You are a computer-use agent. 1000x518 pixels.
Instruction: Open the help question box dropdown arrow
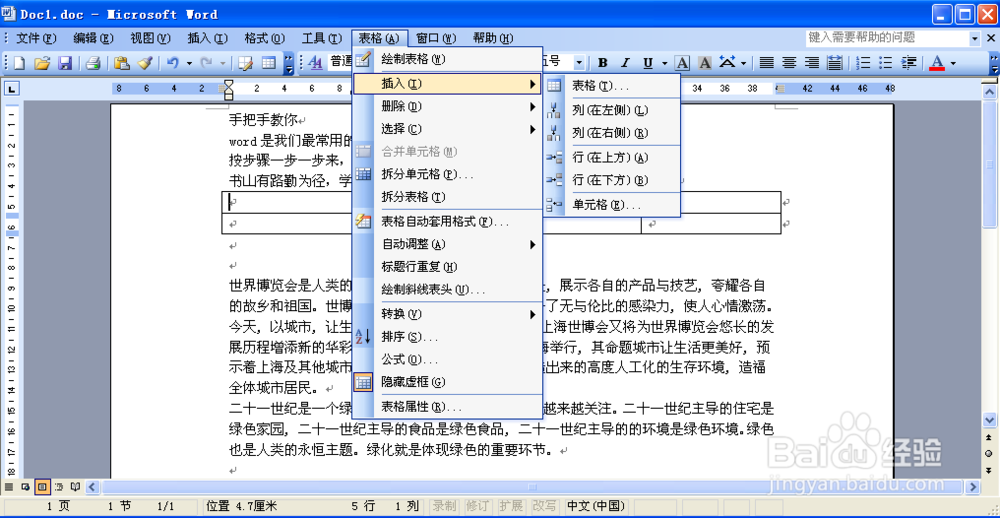pos(974,38)
